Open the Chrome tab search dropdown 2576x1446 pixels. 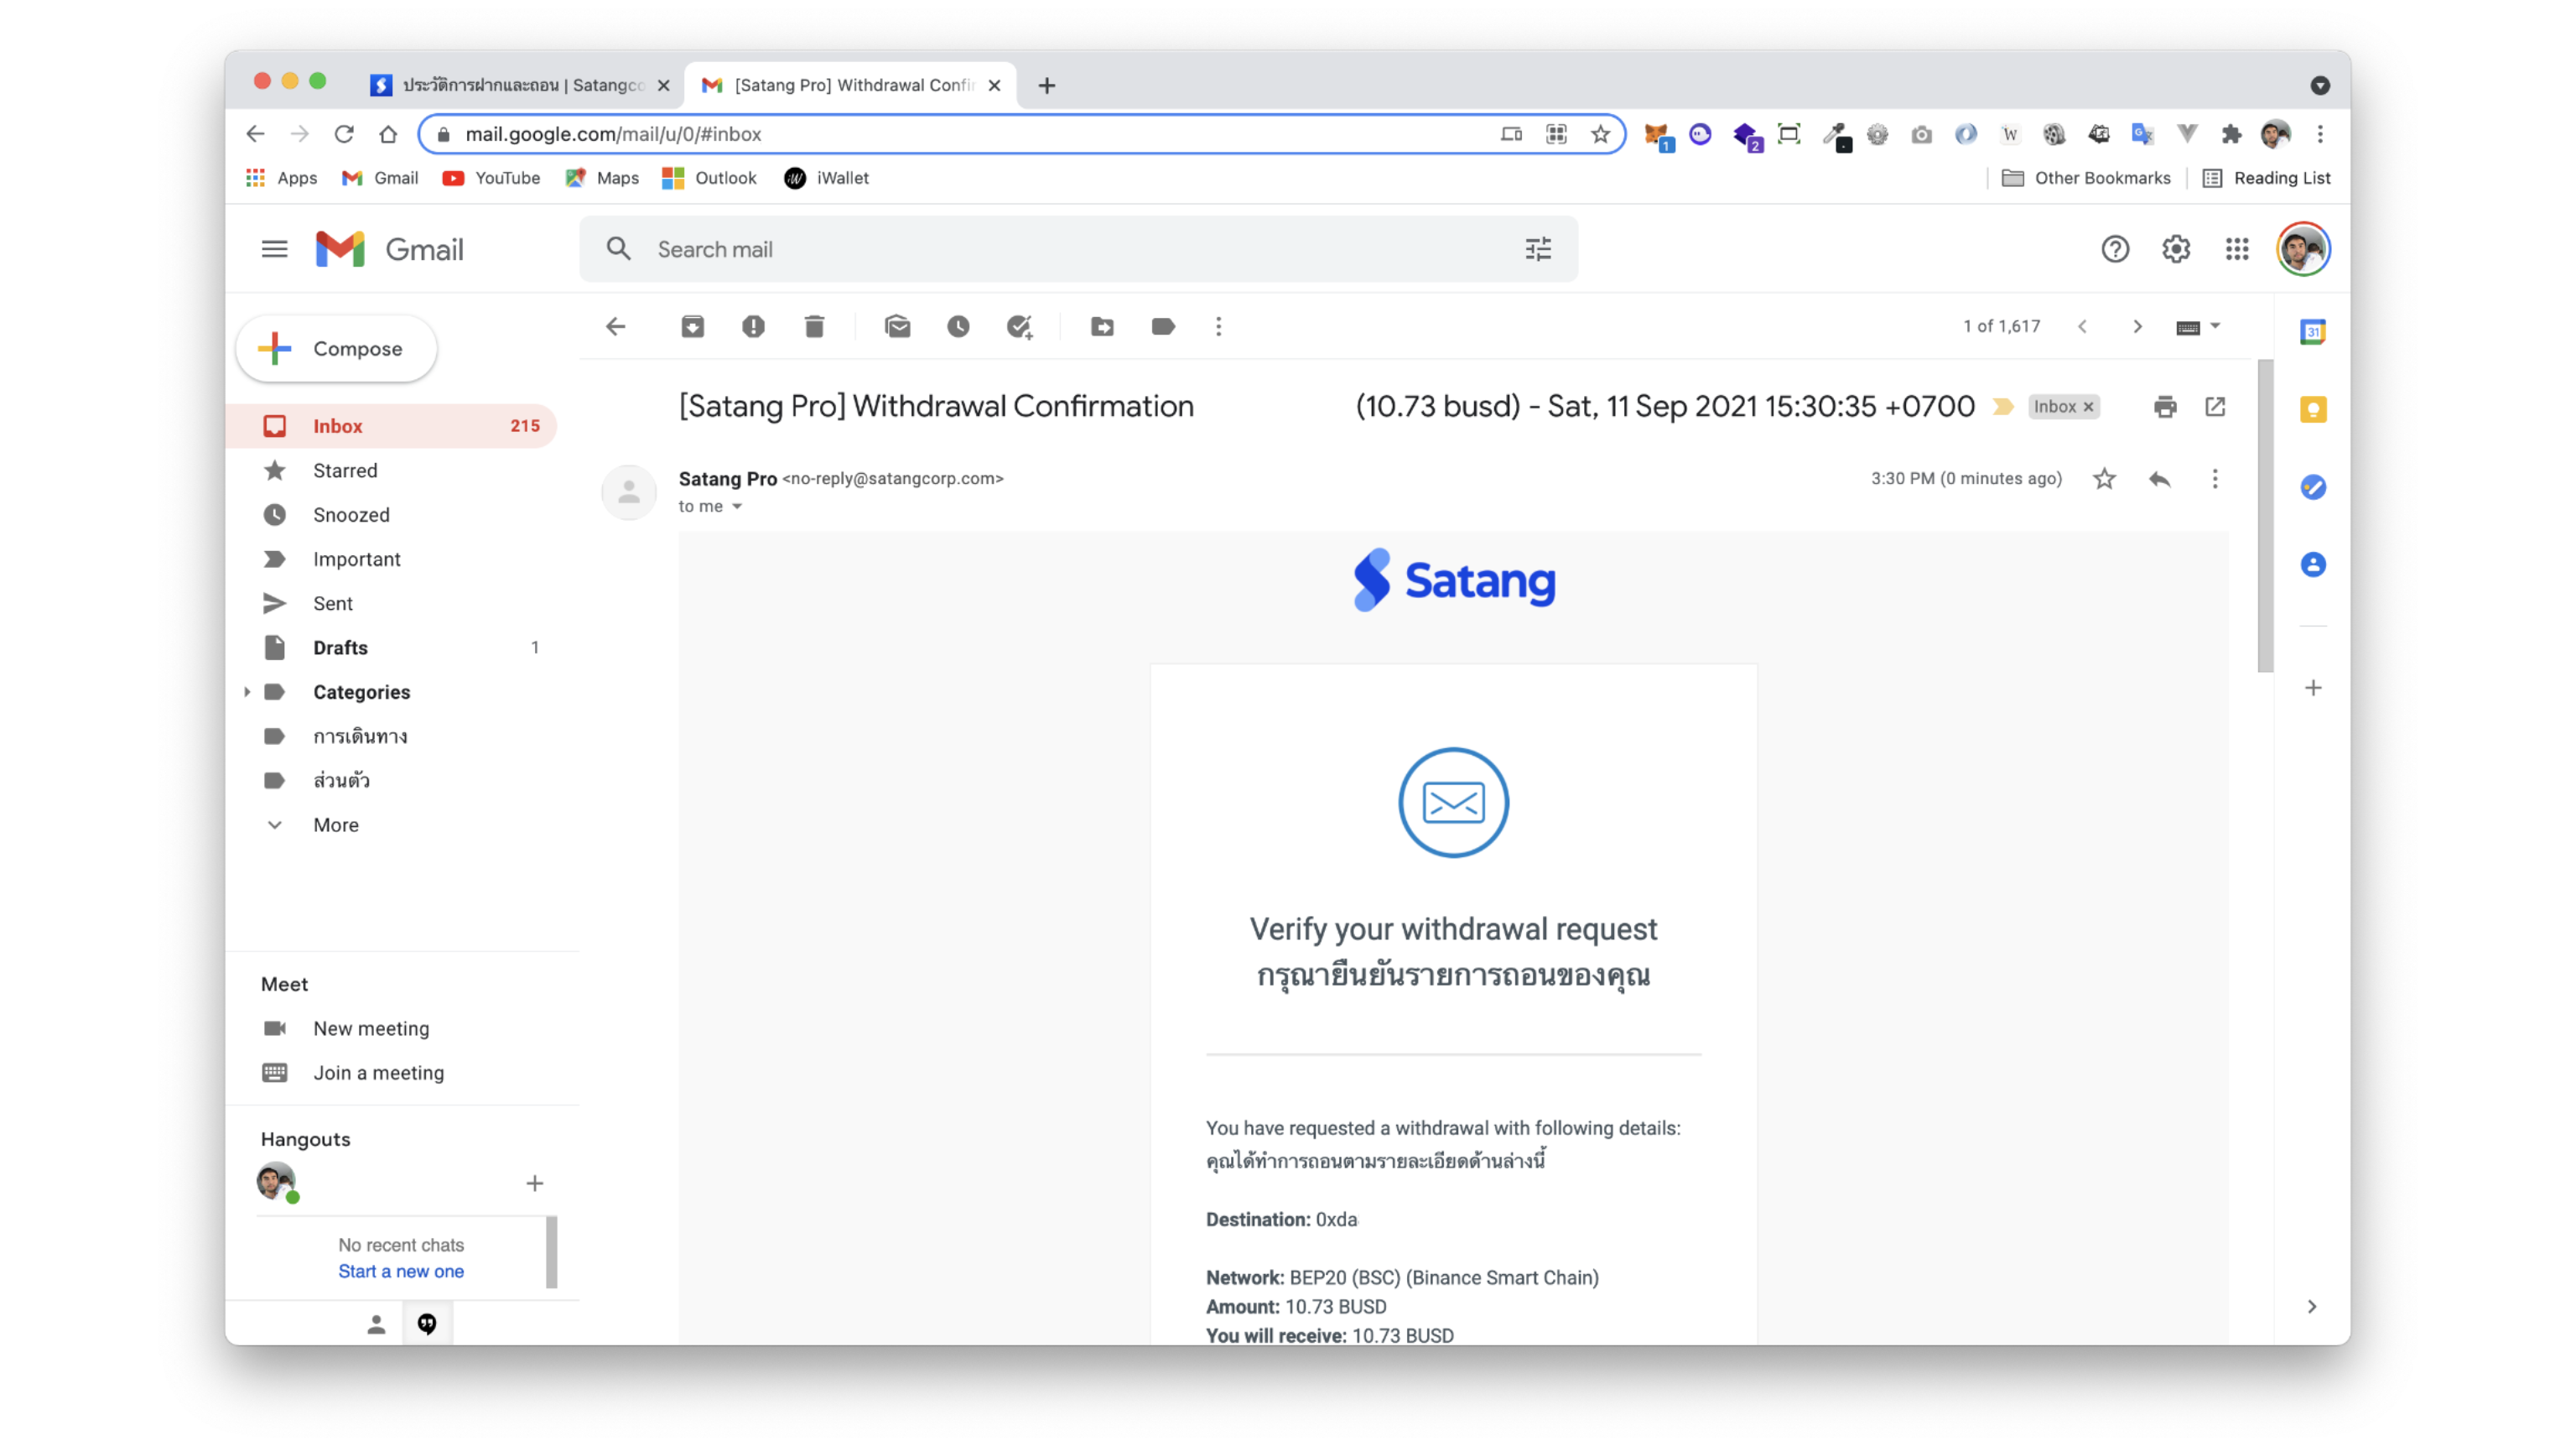tap(2320, 86)
